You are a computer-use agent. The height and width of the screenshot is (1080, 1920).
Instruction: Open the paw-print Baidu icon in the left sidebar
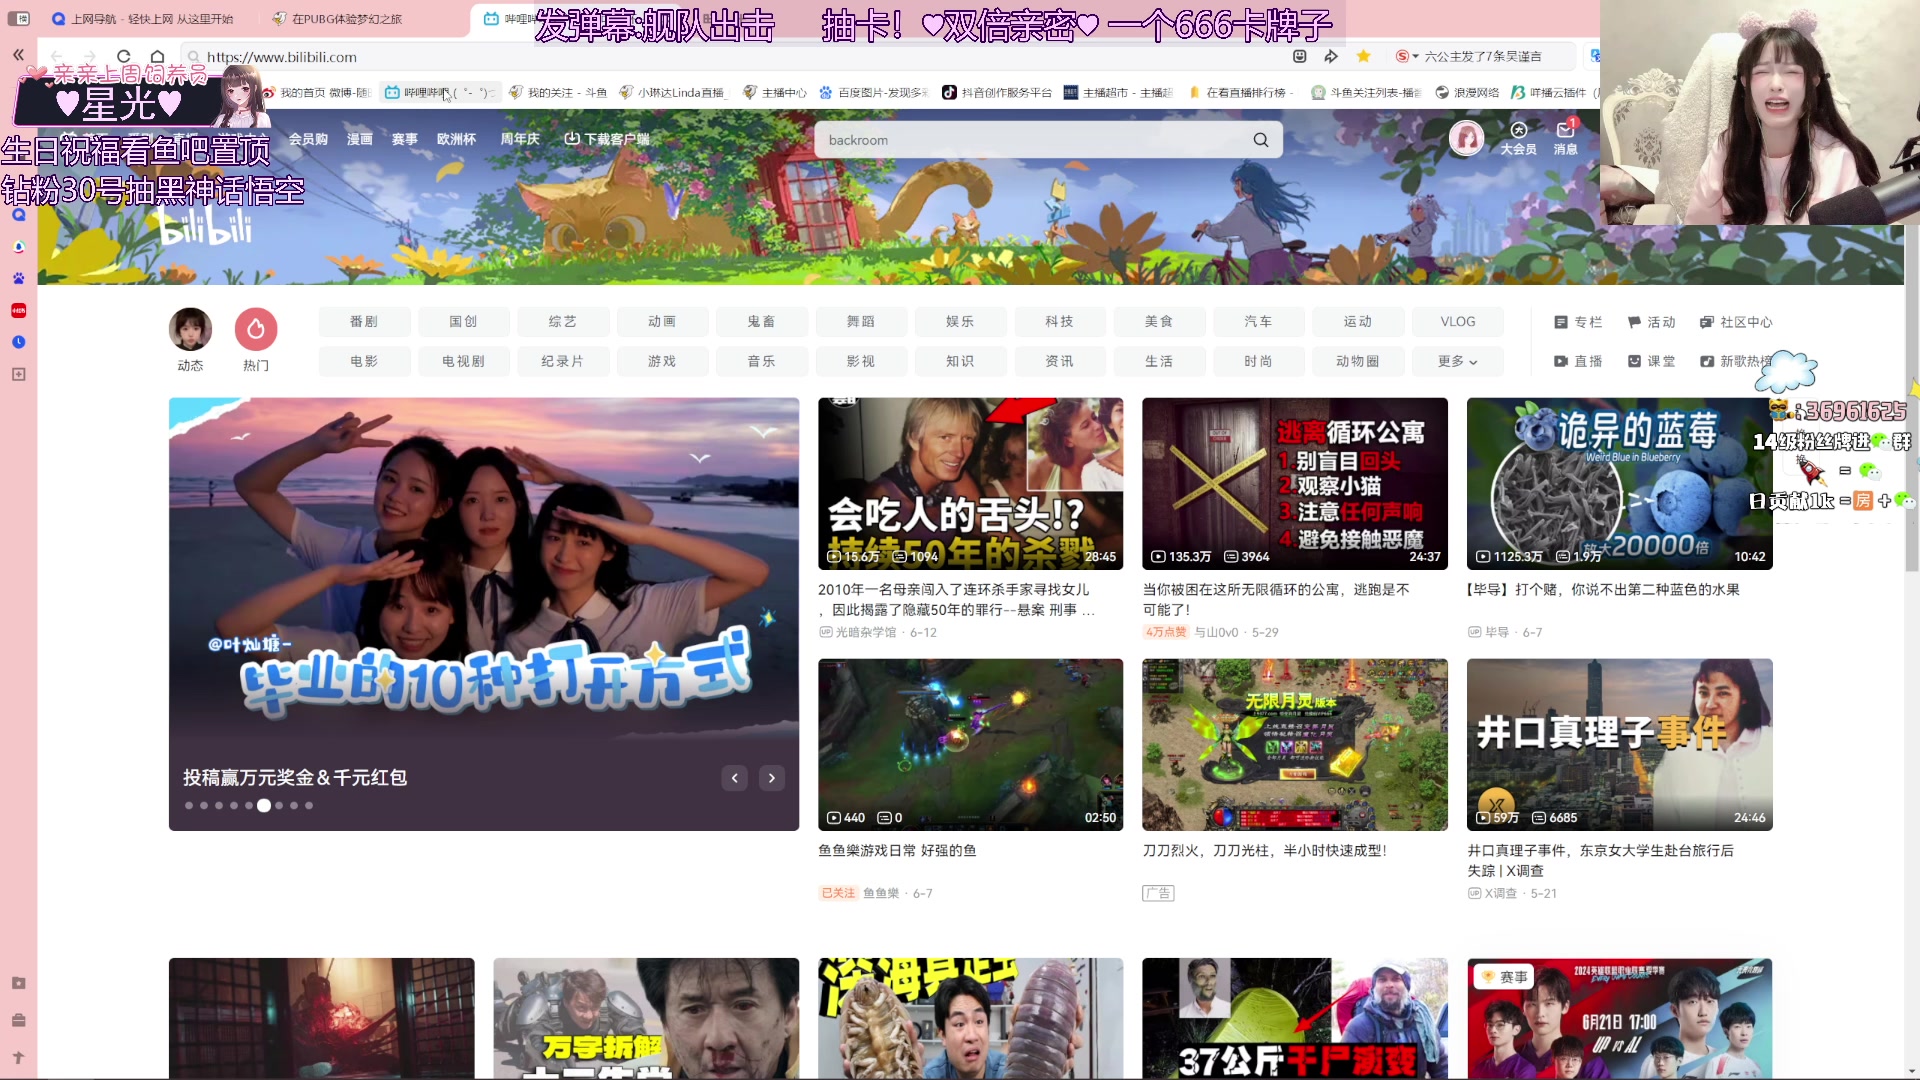pos(18,278)
